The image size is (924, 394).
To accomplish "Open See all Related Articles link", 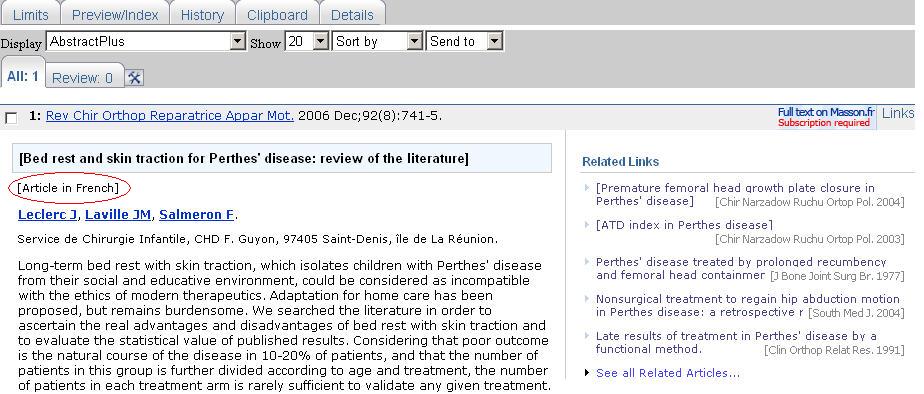I will click(668, 373).
